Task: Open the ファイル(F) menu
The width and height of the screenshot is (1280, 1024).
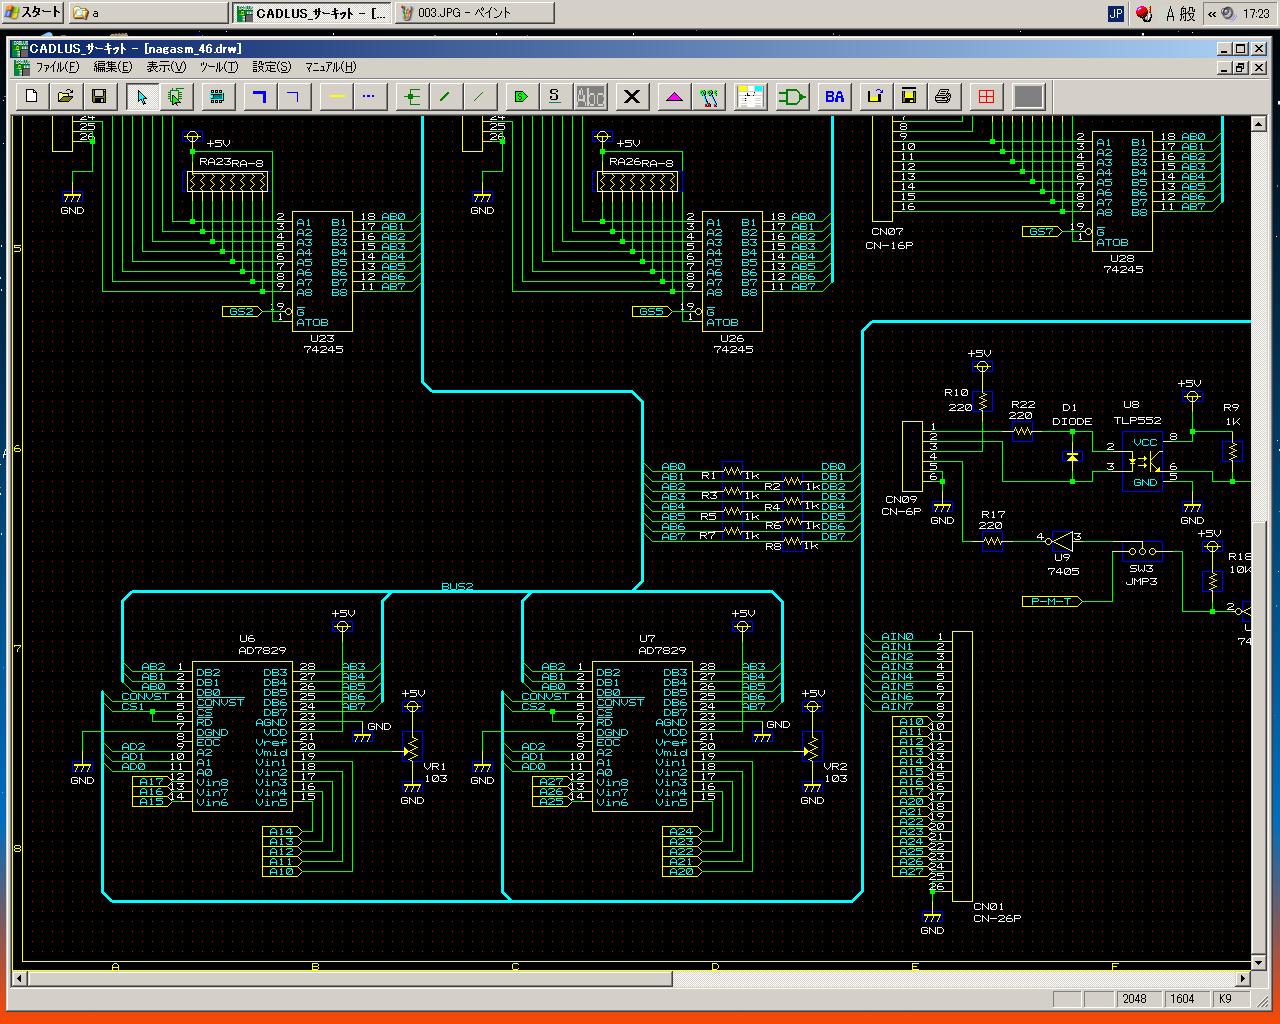Action: pos(57,67)
